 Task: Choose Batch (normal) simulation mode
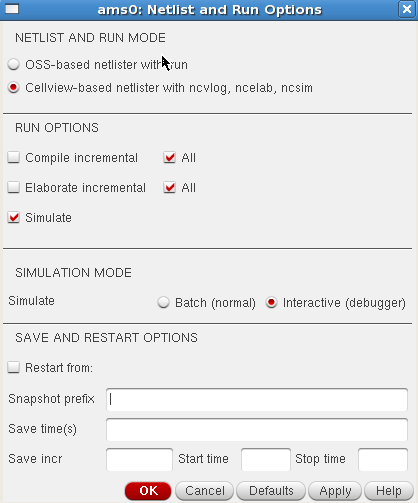(x=163, y=302)
